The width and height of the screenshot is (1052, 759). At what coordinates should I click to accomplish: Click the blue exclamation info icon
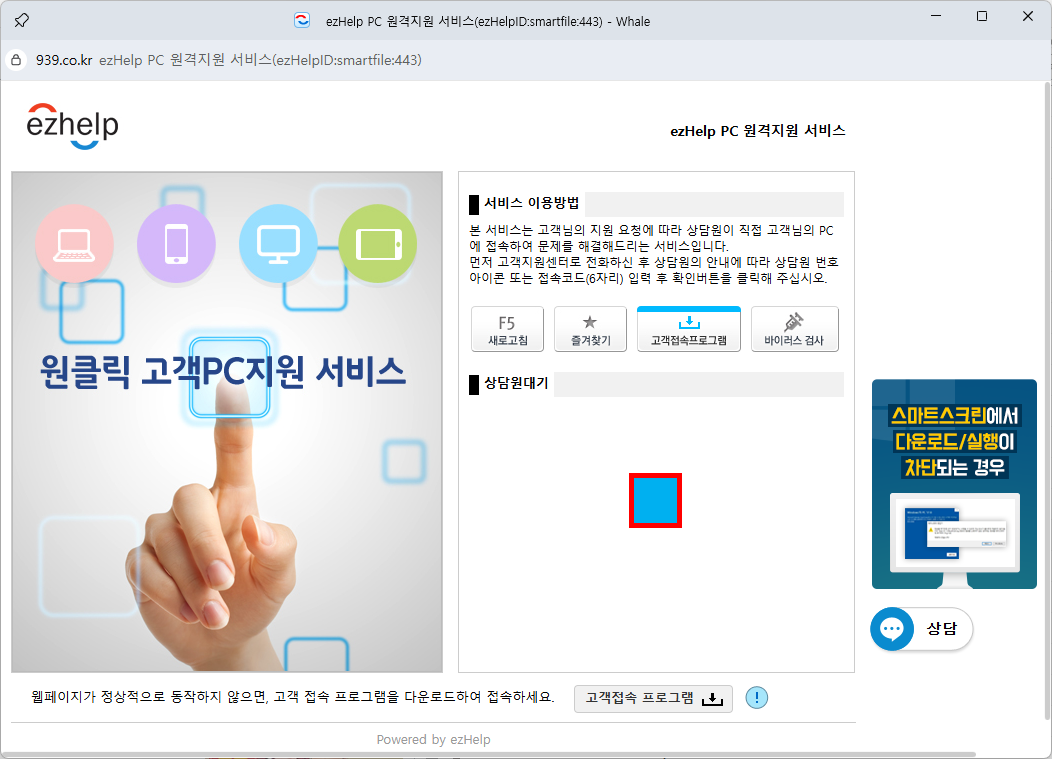point(757,698)
